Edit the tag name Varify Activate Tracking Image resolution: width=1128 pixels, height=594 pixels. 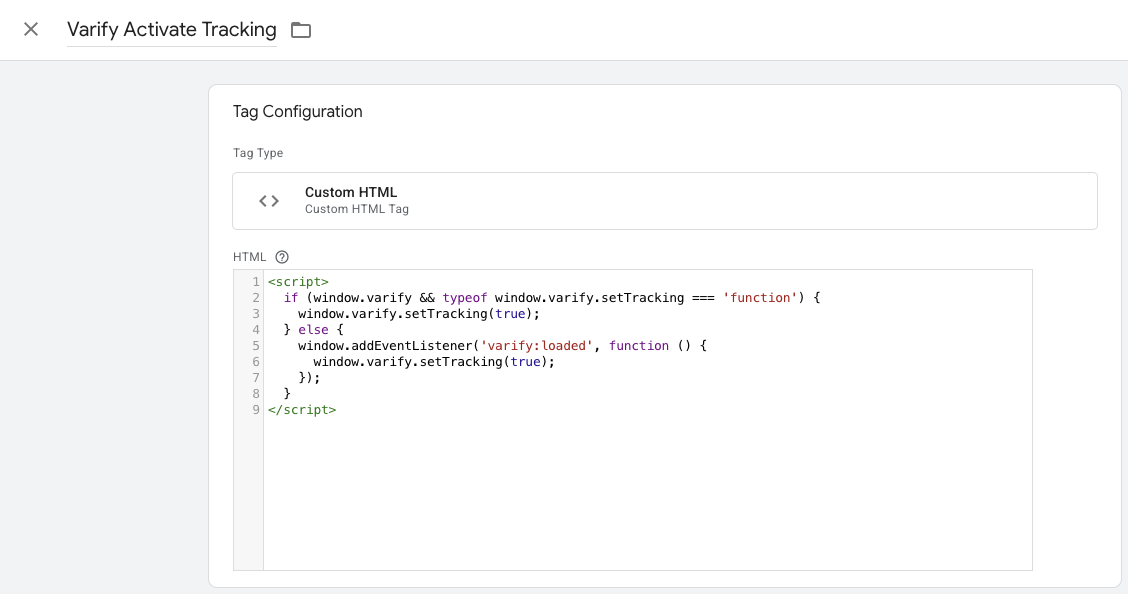171,30
